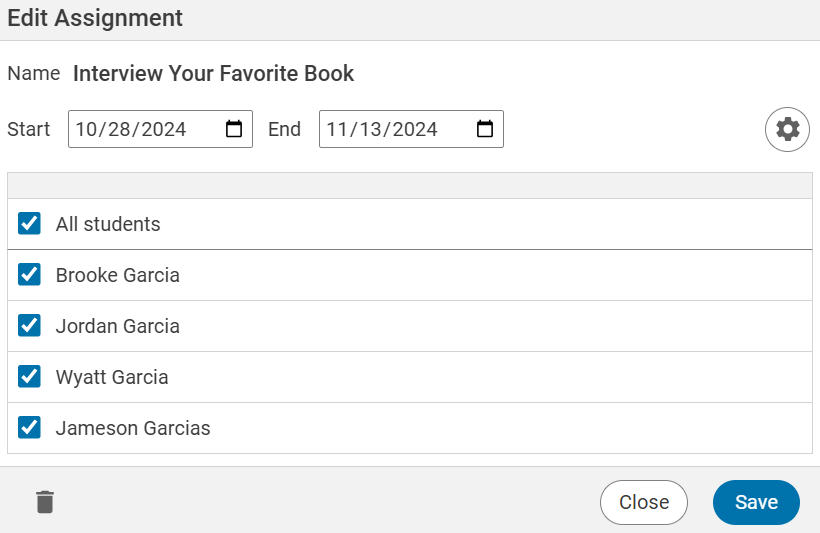Uncheck Brooke Garcia's checkbox
The width and height of the screenshot is (820, 533).
coord(30,275)
